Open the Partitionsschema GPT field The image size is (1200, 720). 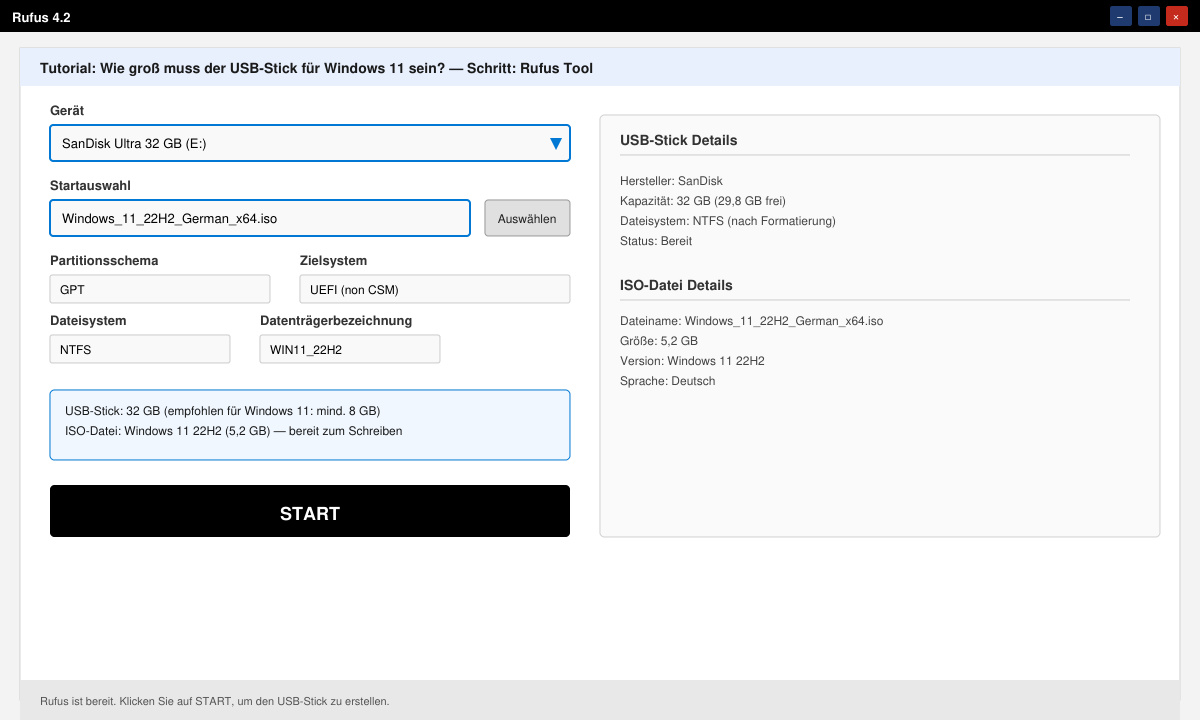(160, 289)
